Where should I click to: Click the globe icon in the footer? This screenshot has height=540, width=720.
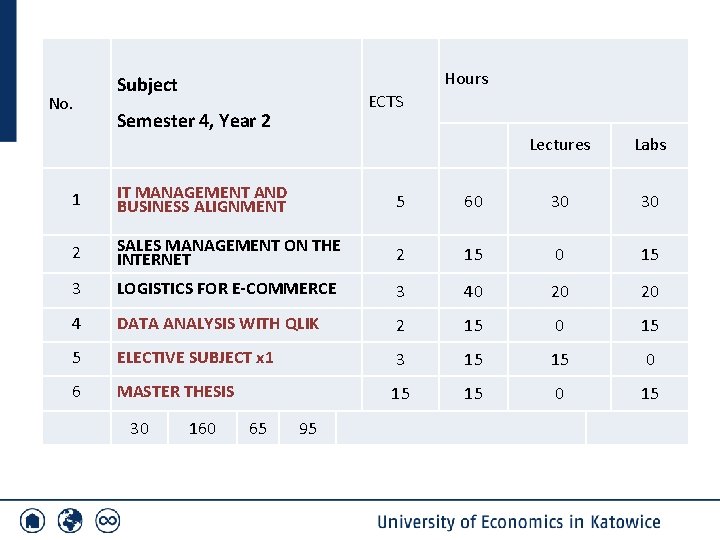(x=70, y=521)
